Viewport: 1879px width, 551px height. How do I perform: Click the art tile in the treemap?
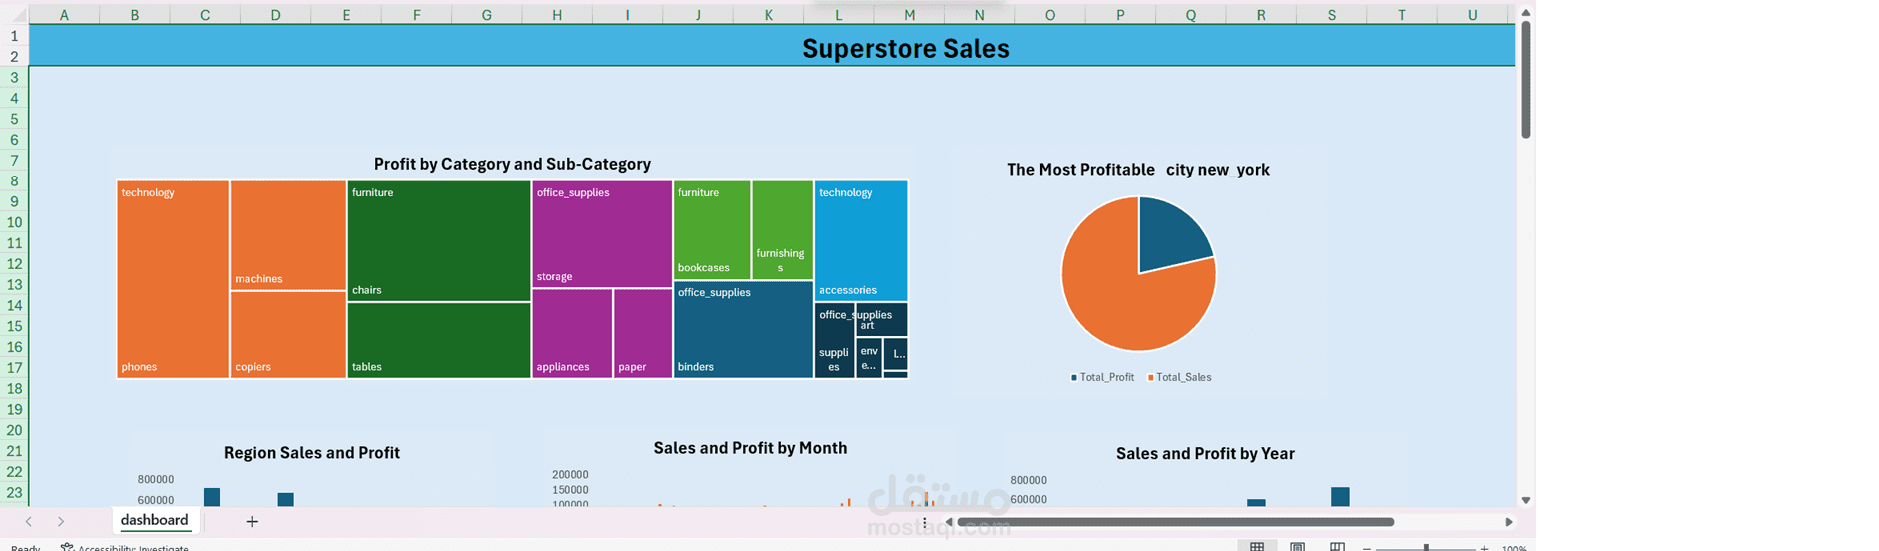(x=882, y=320)
